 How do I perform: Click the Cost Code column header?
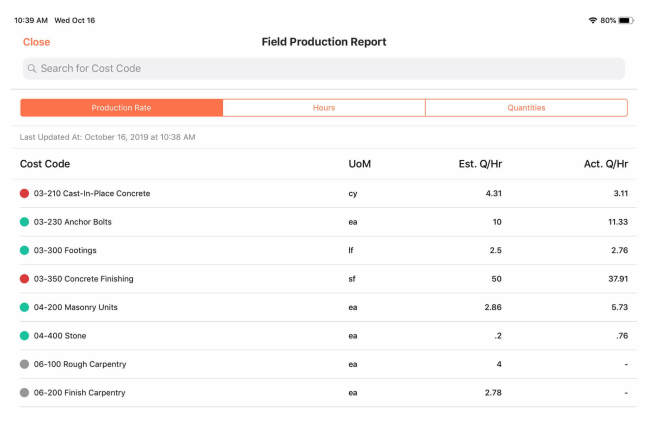pos(45,164)
